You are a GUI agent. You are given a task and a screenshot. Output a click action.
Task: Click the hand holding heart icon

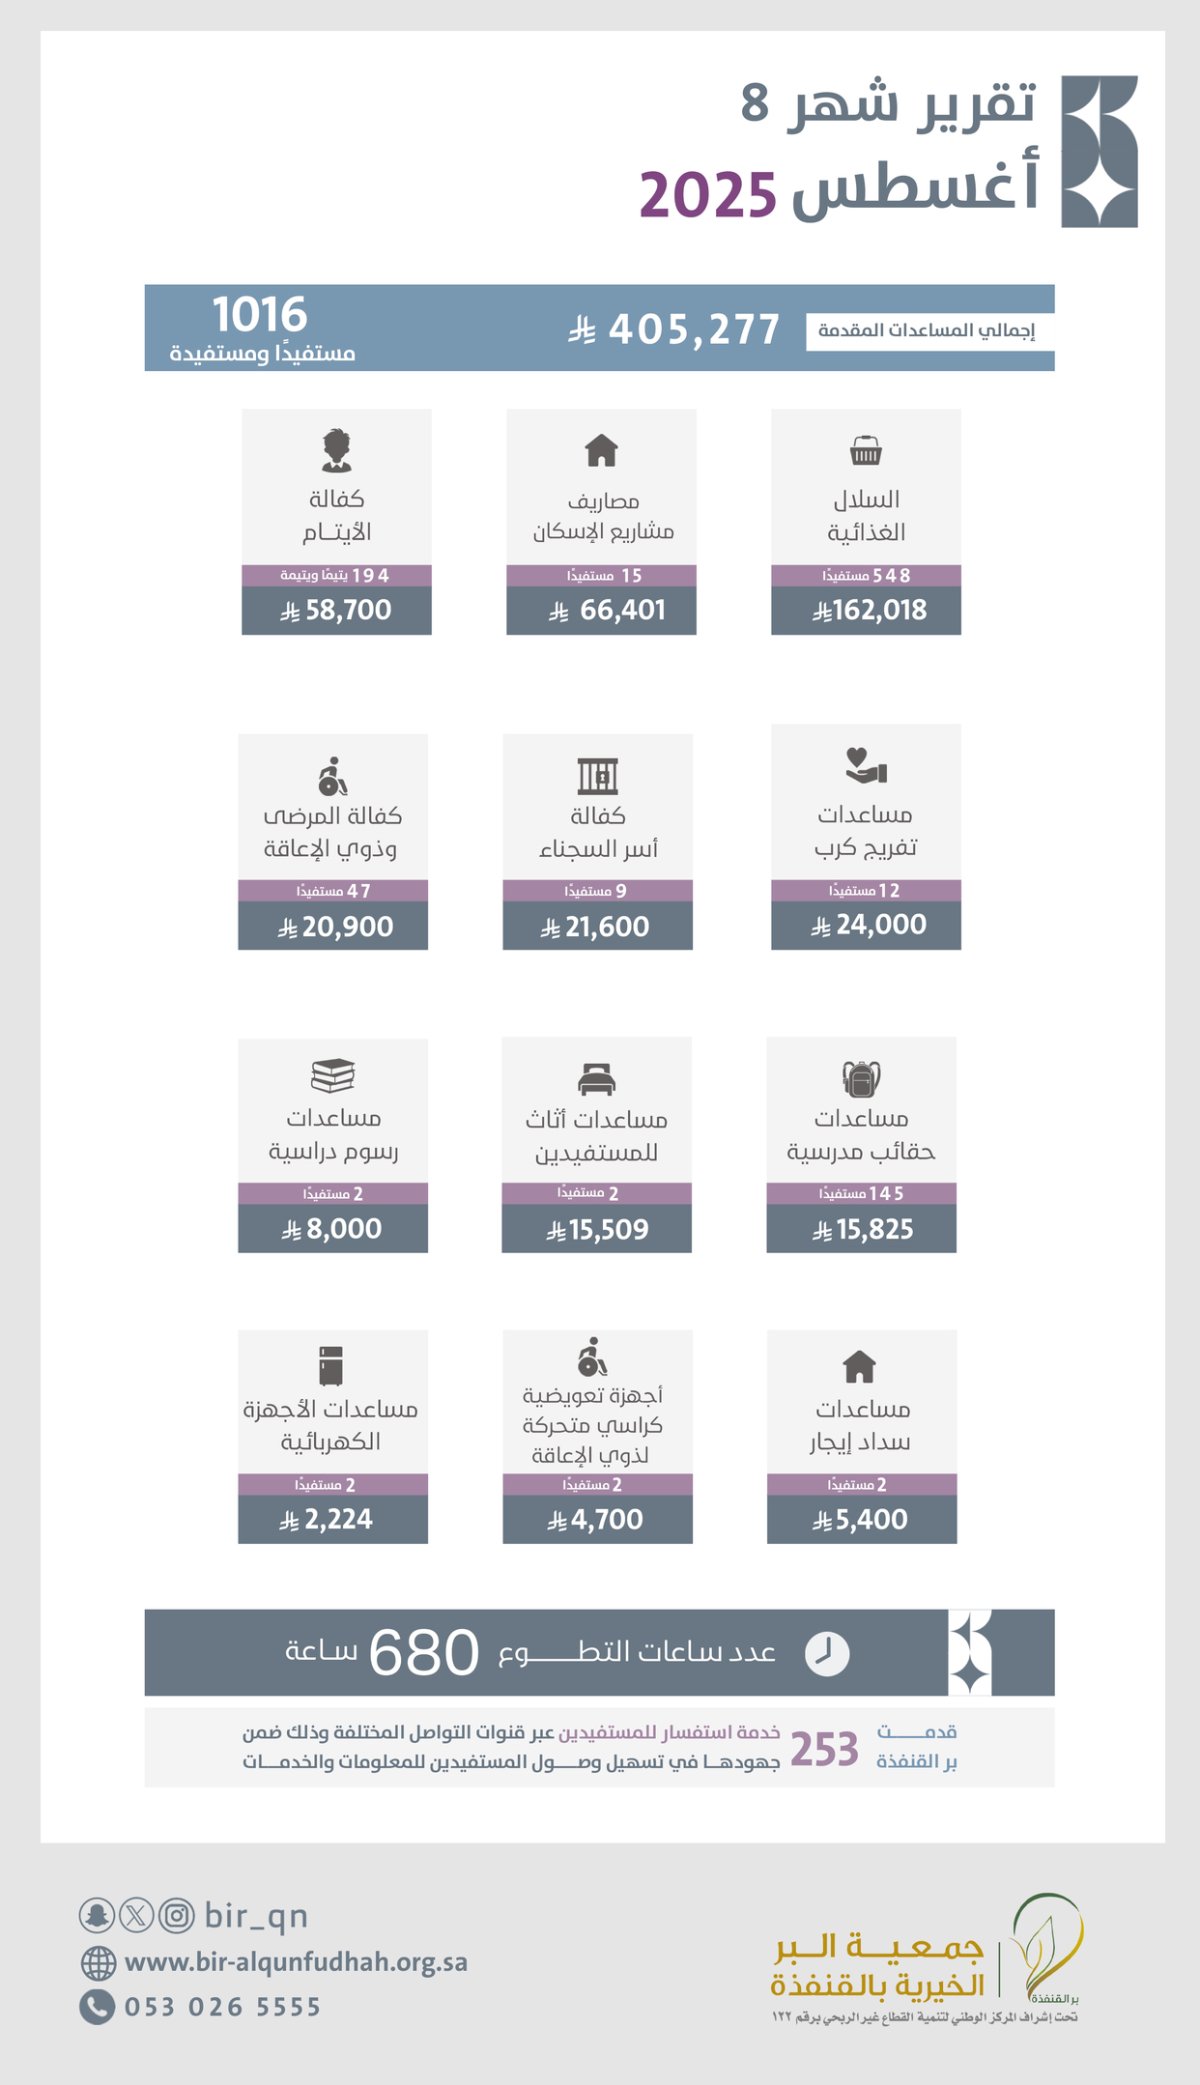click(x=866, y=765)
